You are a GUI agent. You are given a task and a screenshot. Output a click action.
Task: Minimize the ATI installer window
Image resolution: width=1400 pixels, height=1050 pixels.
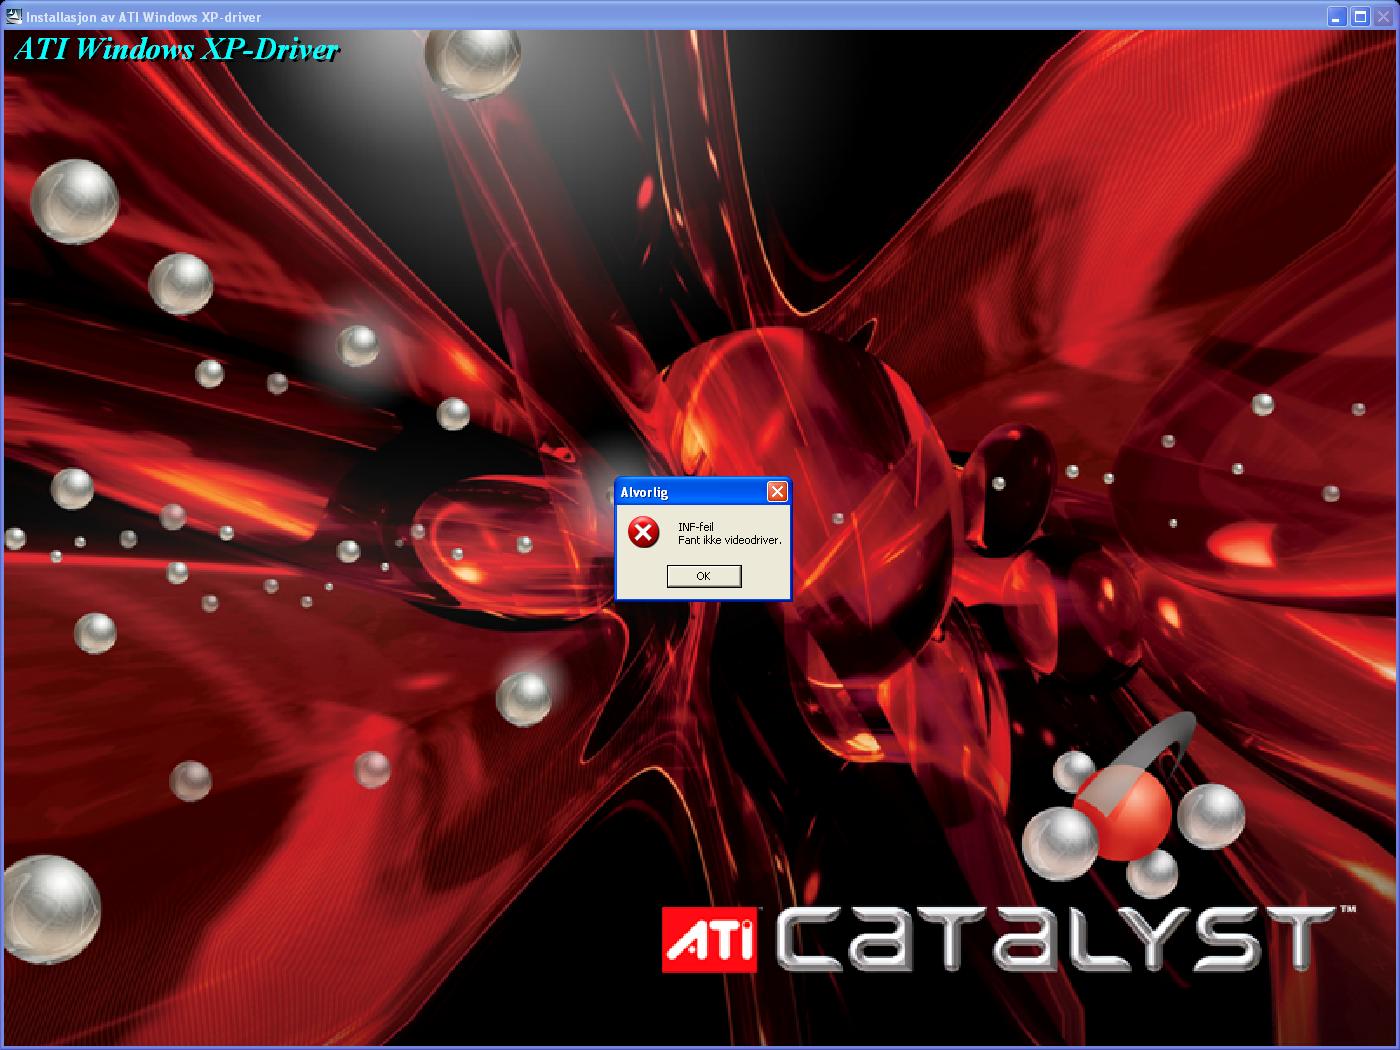coord(1337,17)
